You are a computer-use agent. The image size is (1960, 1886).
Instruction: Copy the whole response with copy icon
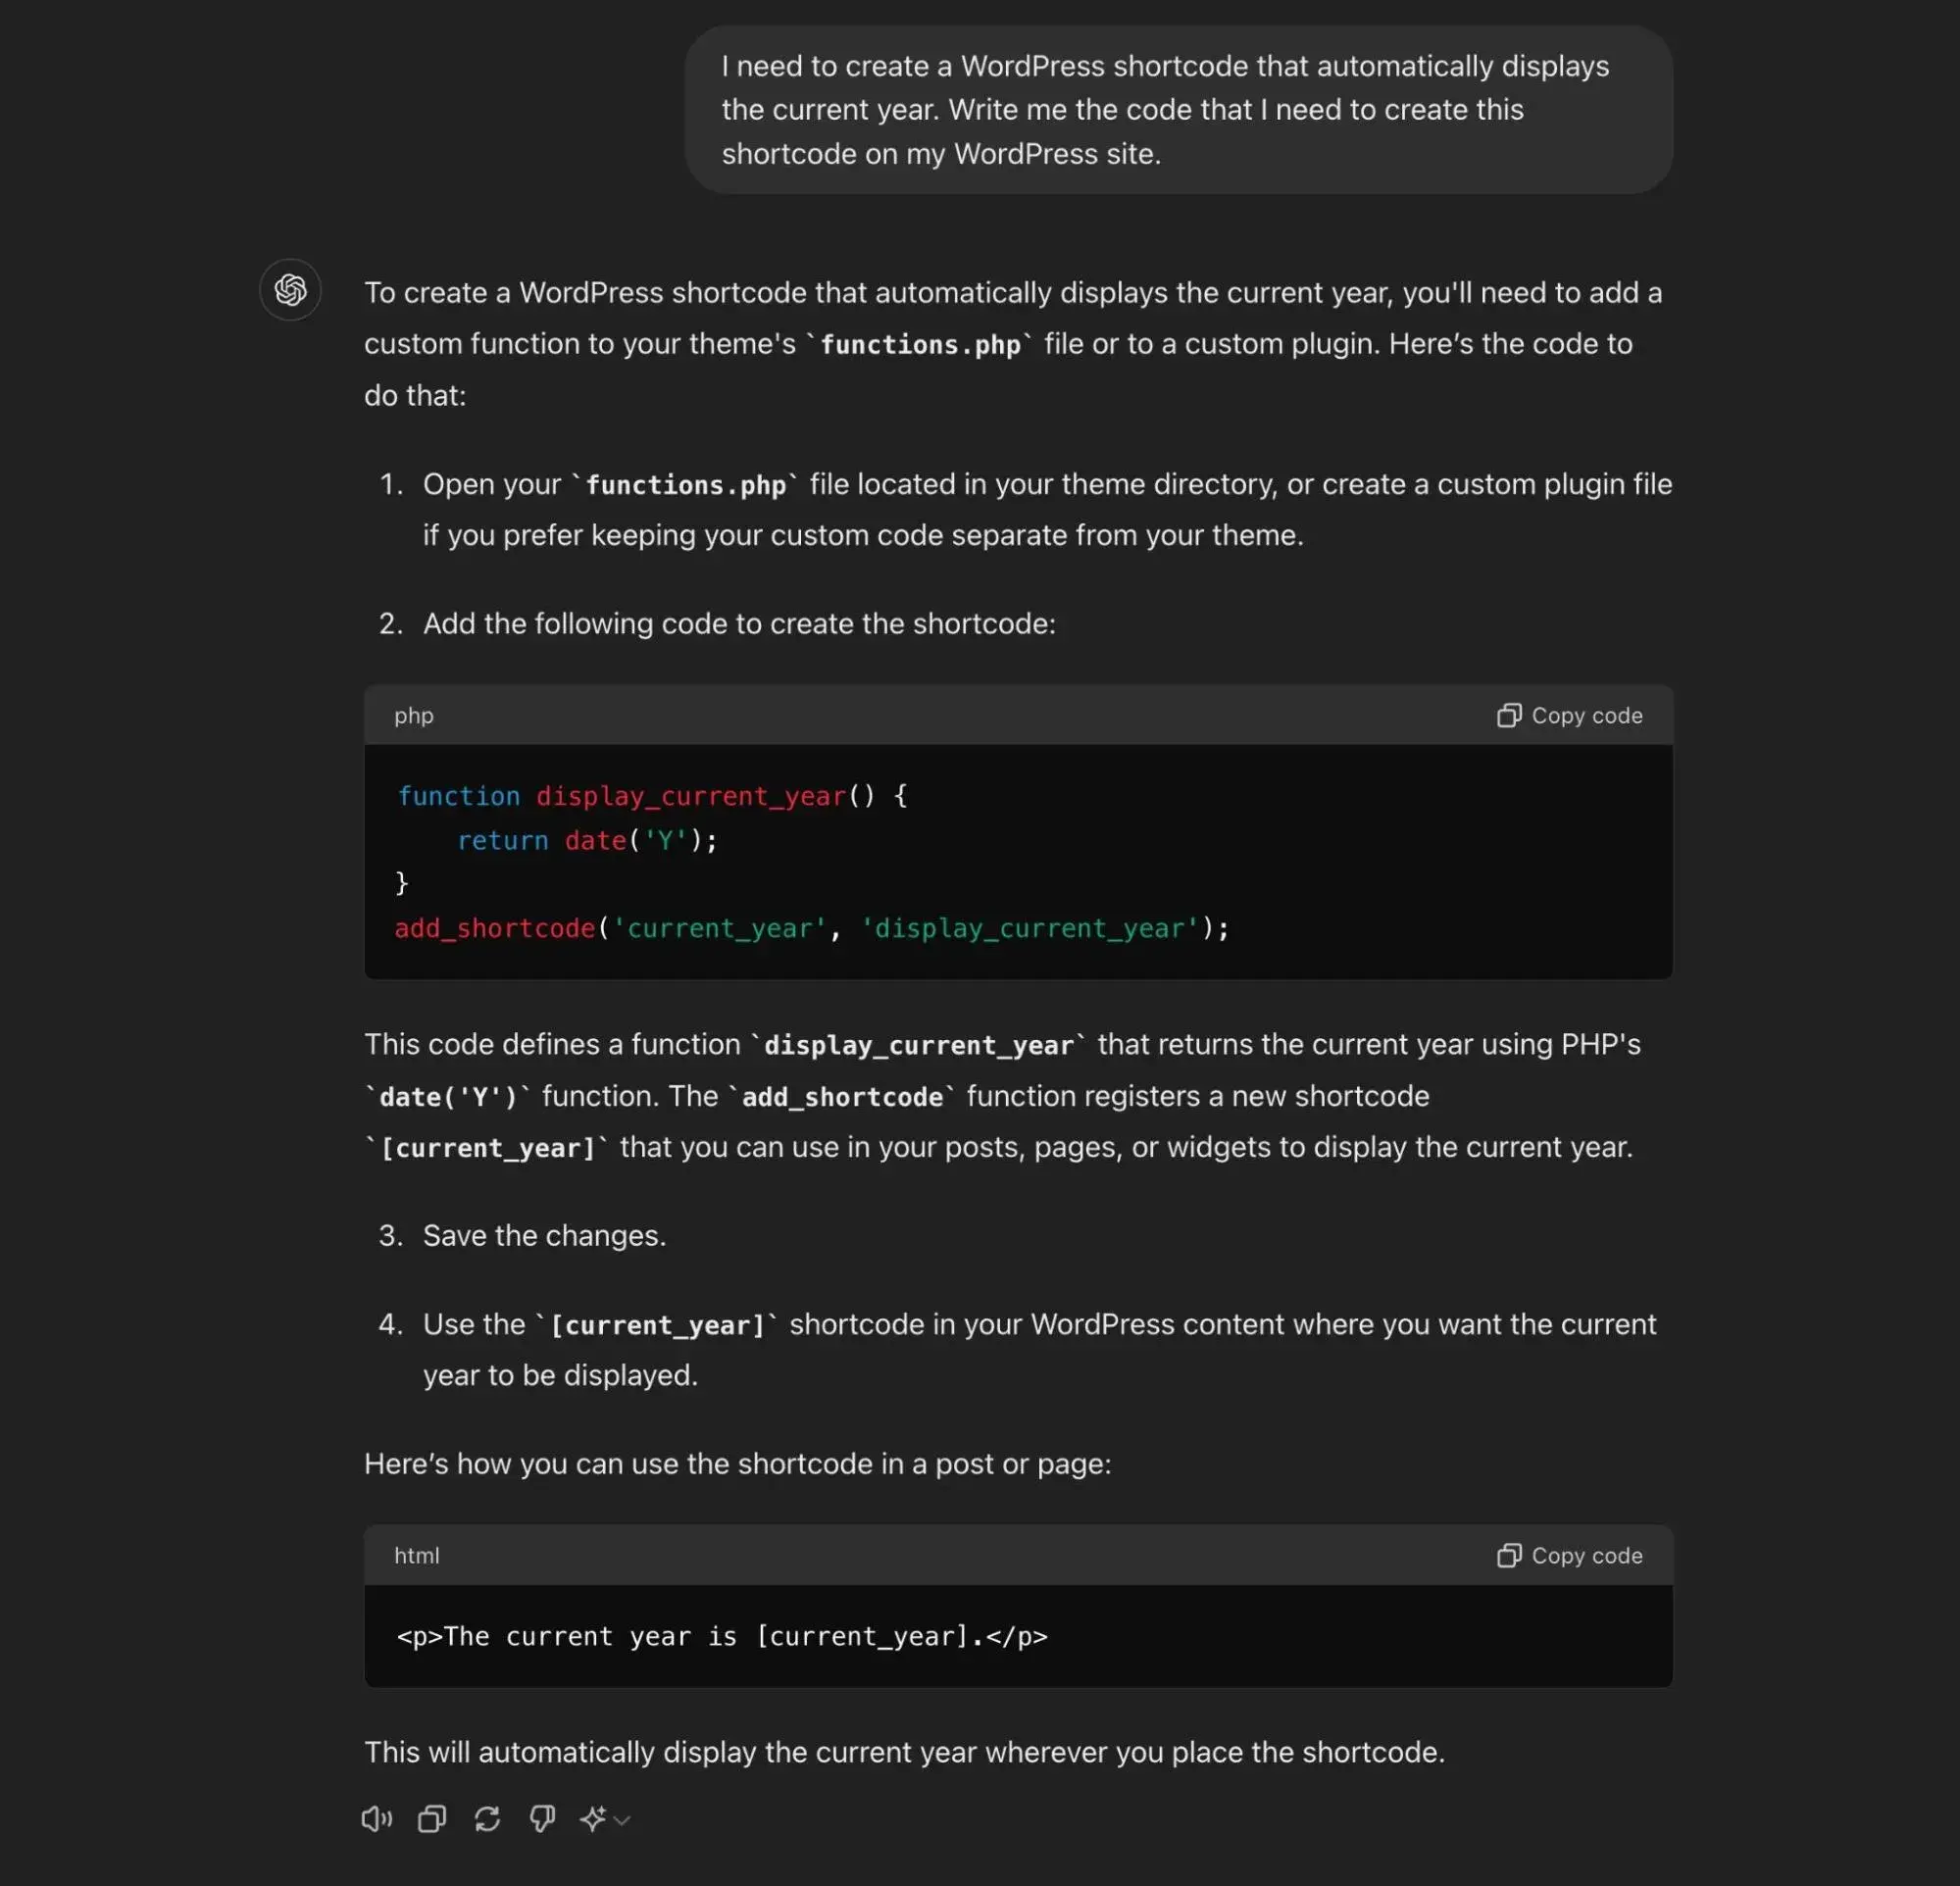(432, 1819)
